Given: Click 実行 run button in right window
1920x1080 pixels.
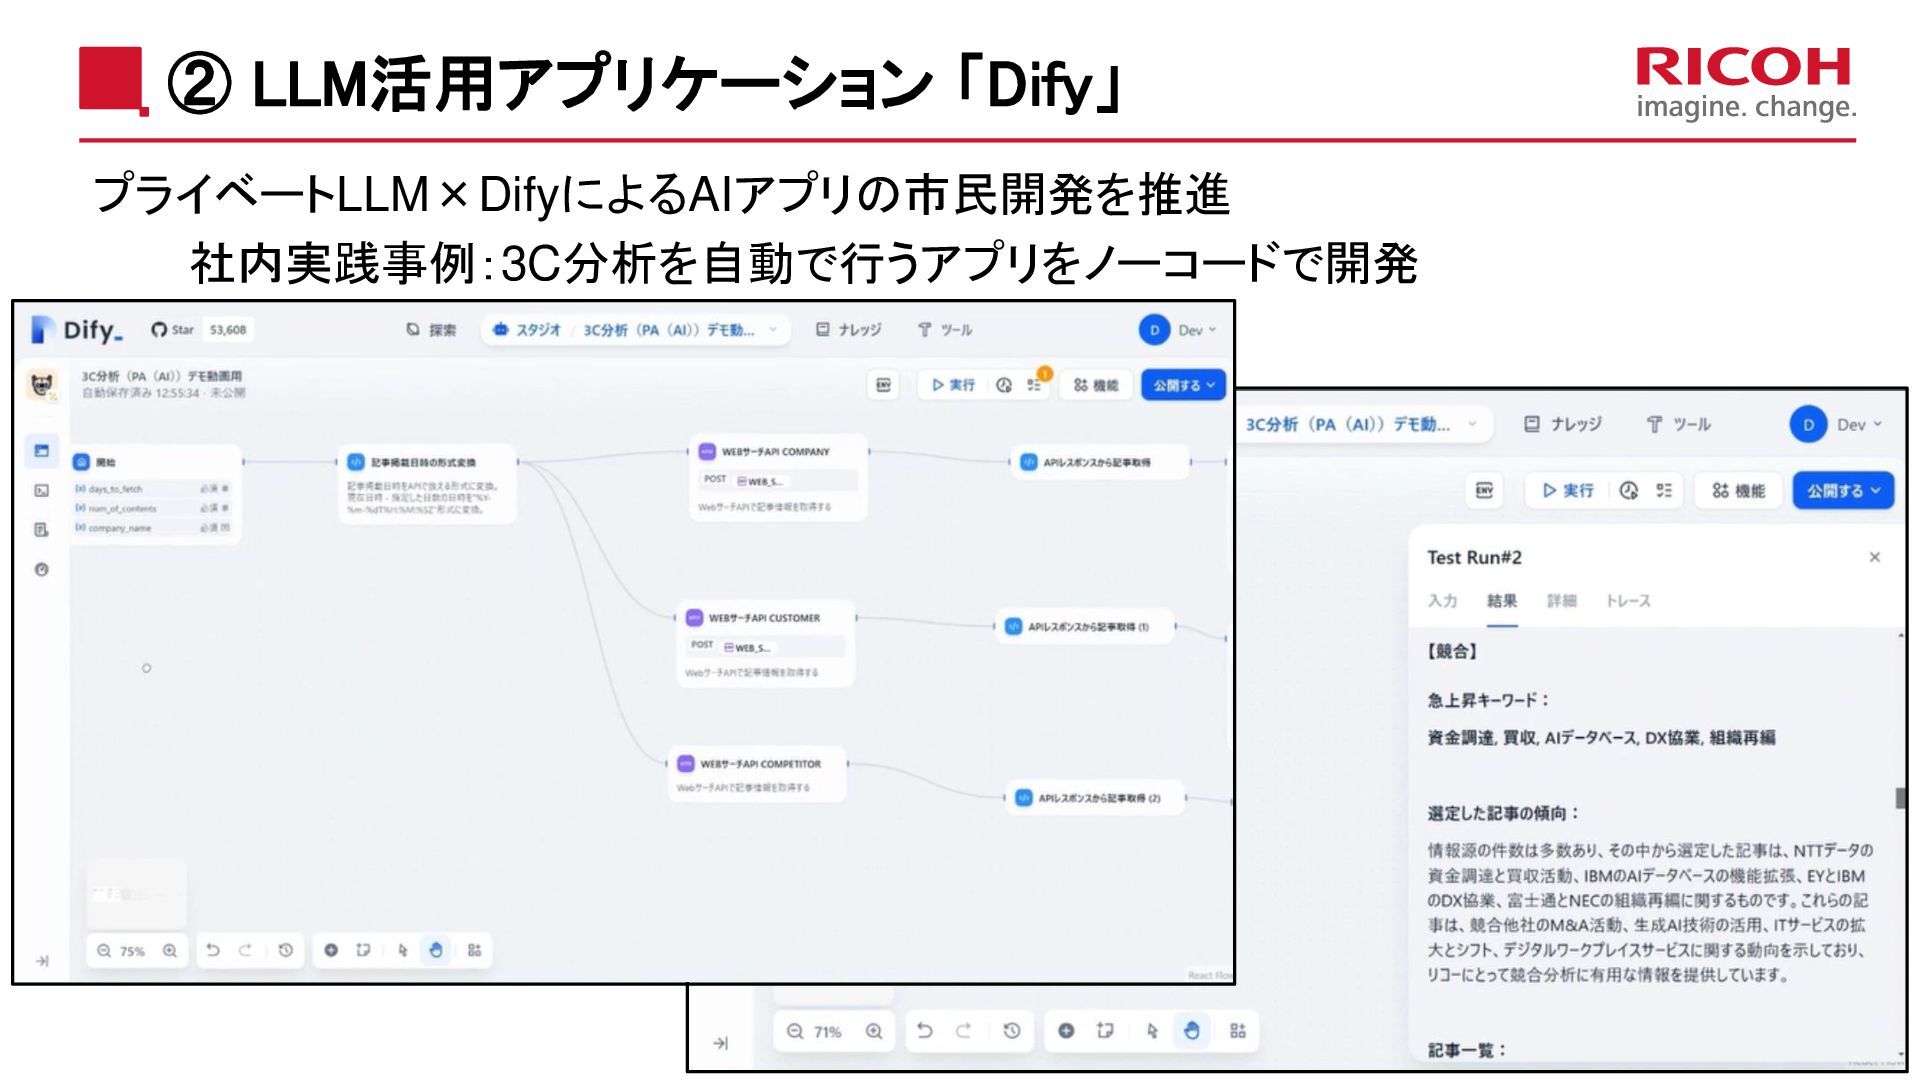Looking at the screenshot, I should click(1569, 490).
